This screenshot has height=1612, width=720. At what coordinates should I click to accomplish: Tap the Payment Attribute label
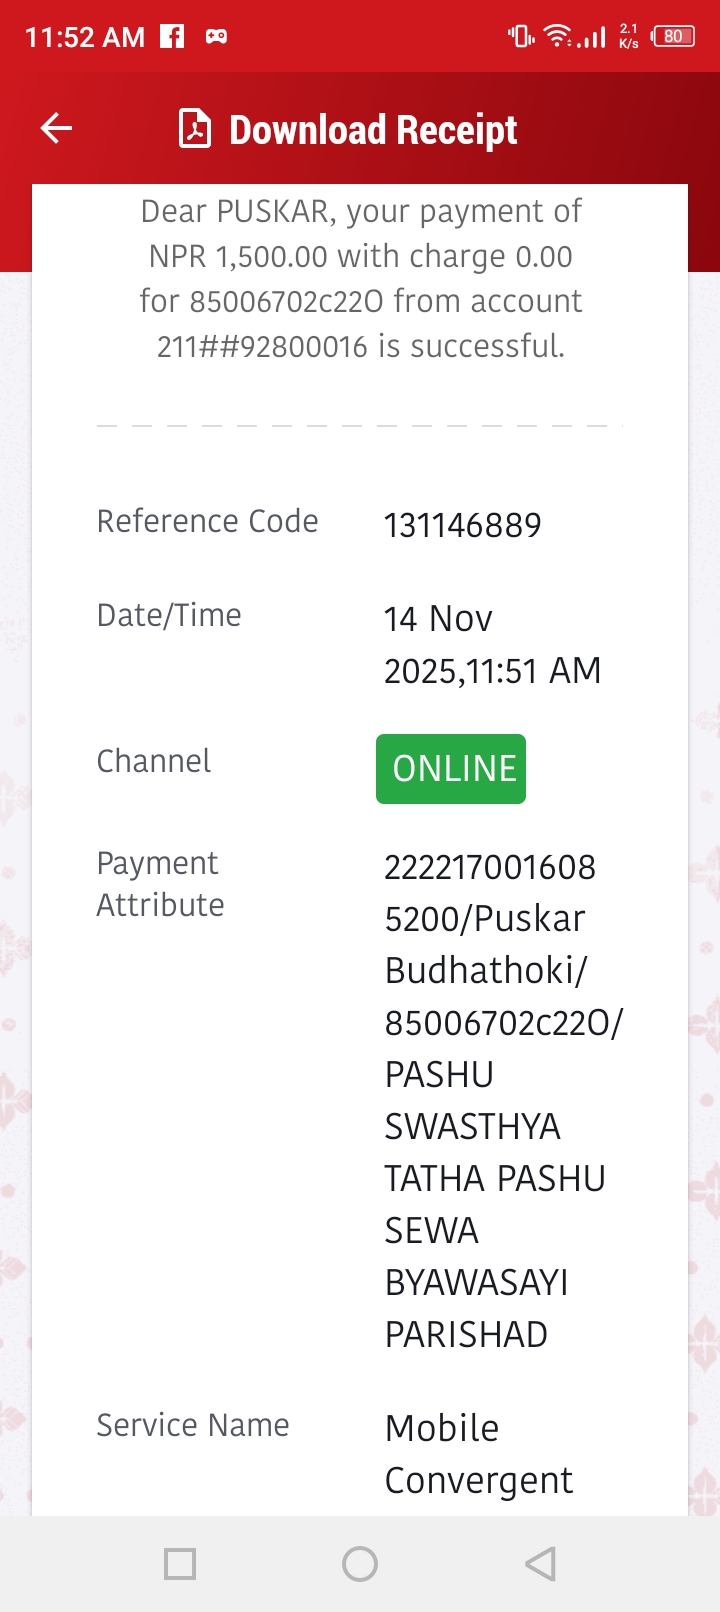(161, 884)
